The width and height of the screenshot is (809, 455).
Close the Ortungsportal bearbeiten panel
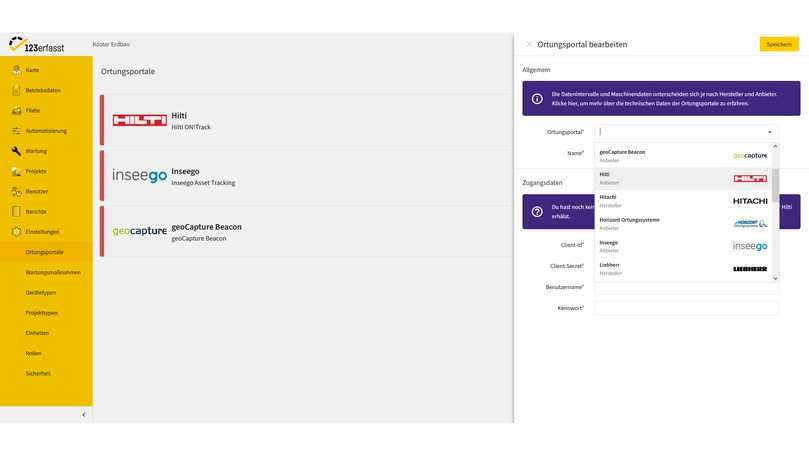529,44
